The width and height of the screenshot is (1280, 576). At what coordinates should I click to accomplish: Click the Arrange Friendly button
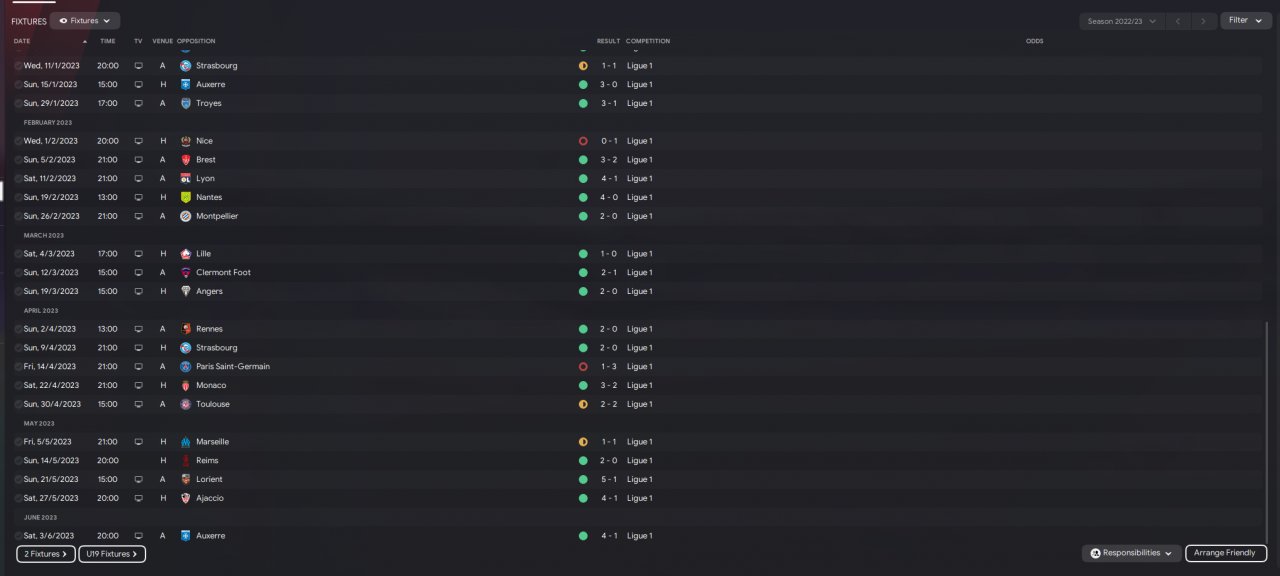pos(1226,553)
